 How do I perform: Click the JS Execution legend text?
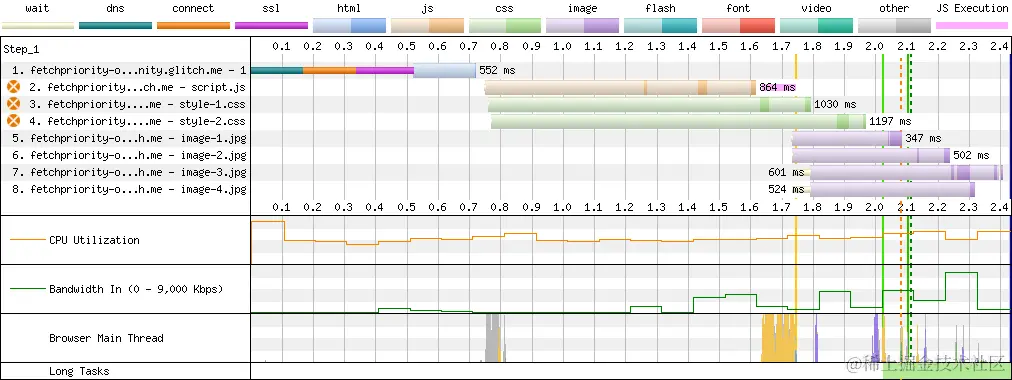point(972,8)
